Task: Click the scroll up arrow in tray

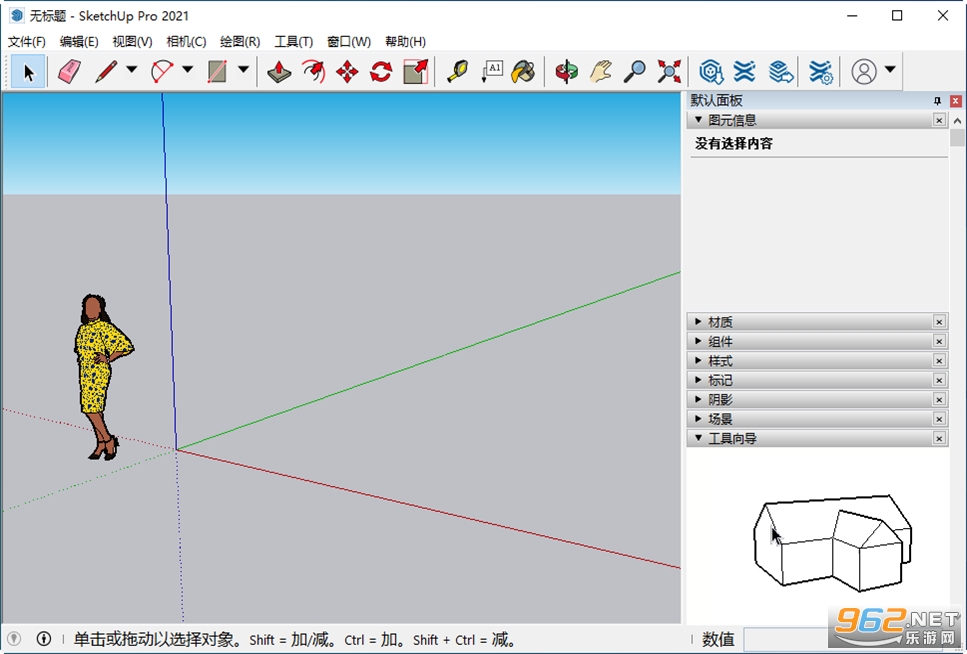Action: point(957,120)
